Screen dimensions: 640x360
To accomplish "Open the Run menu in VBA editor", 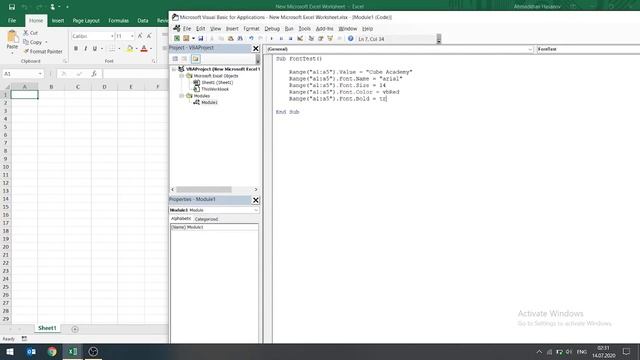I will [289, 29].
